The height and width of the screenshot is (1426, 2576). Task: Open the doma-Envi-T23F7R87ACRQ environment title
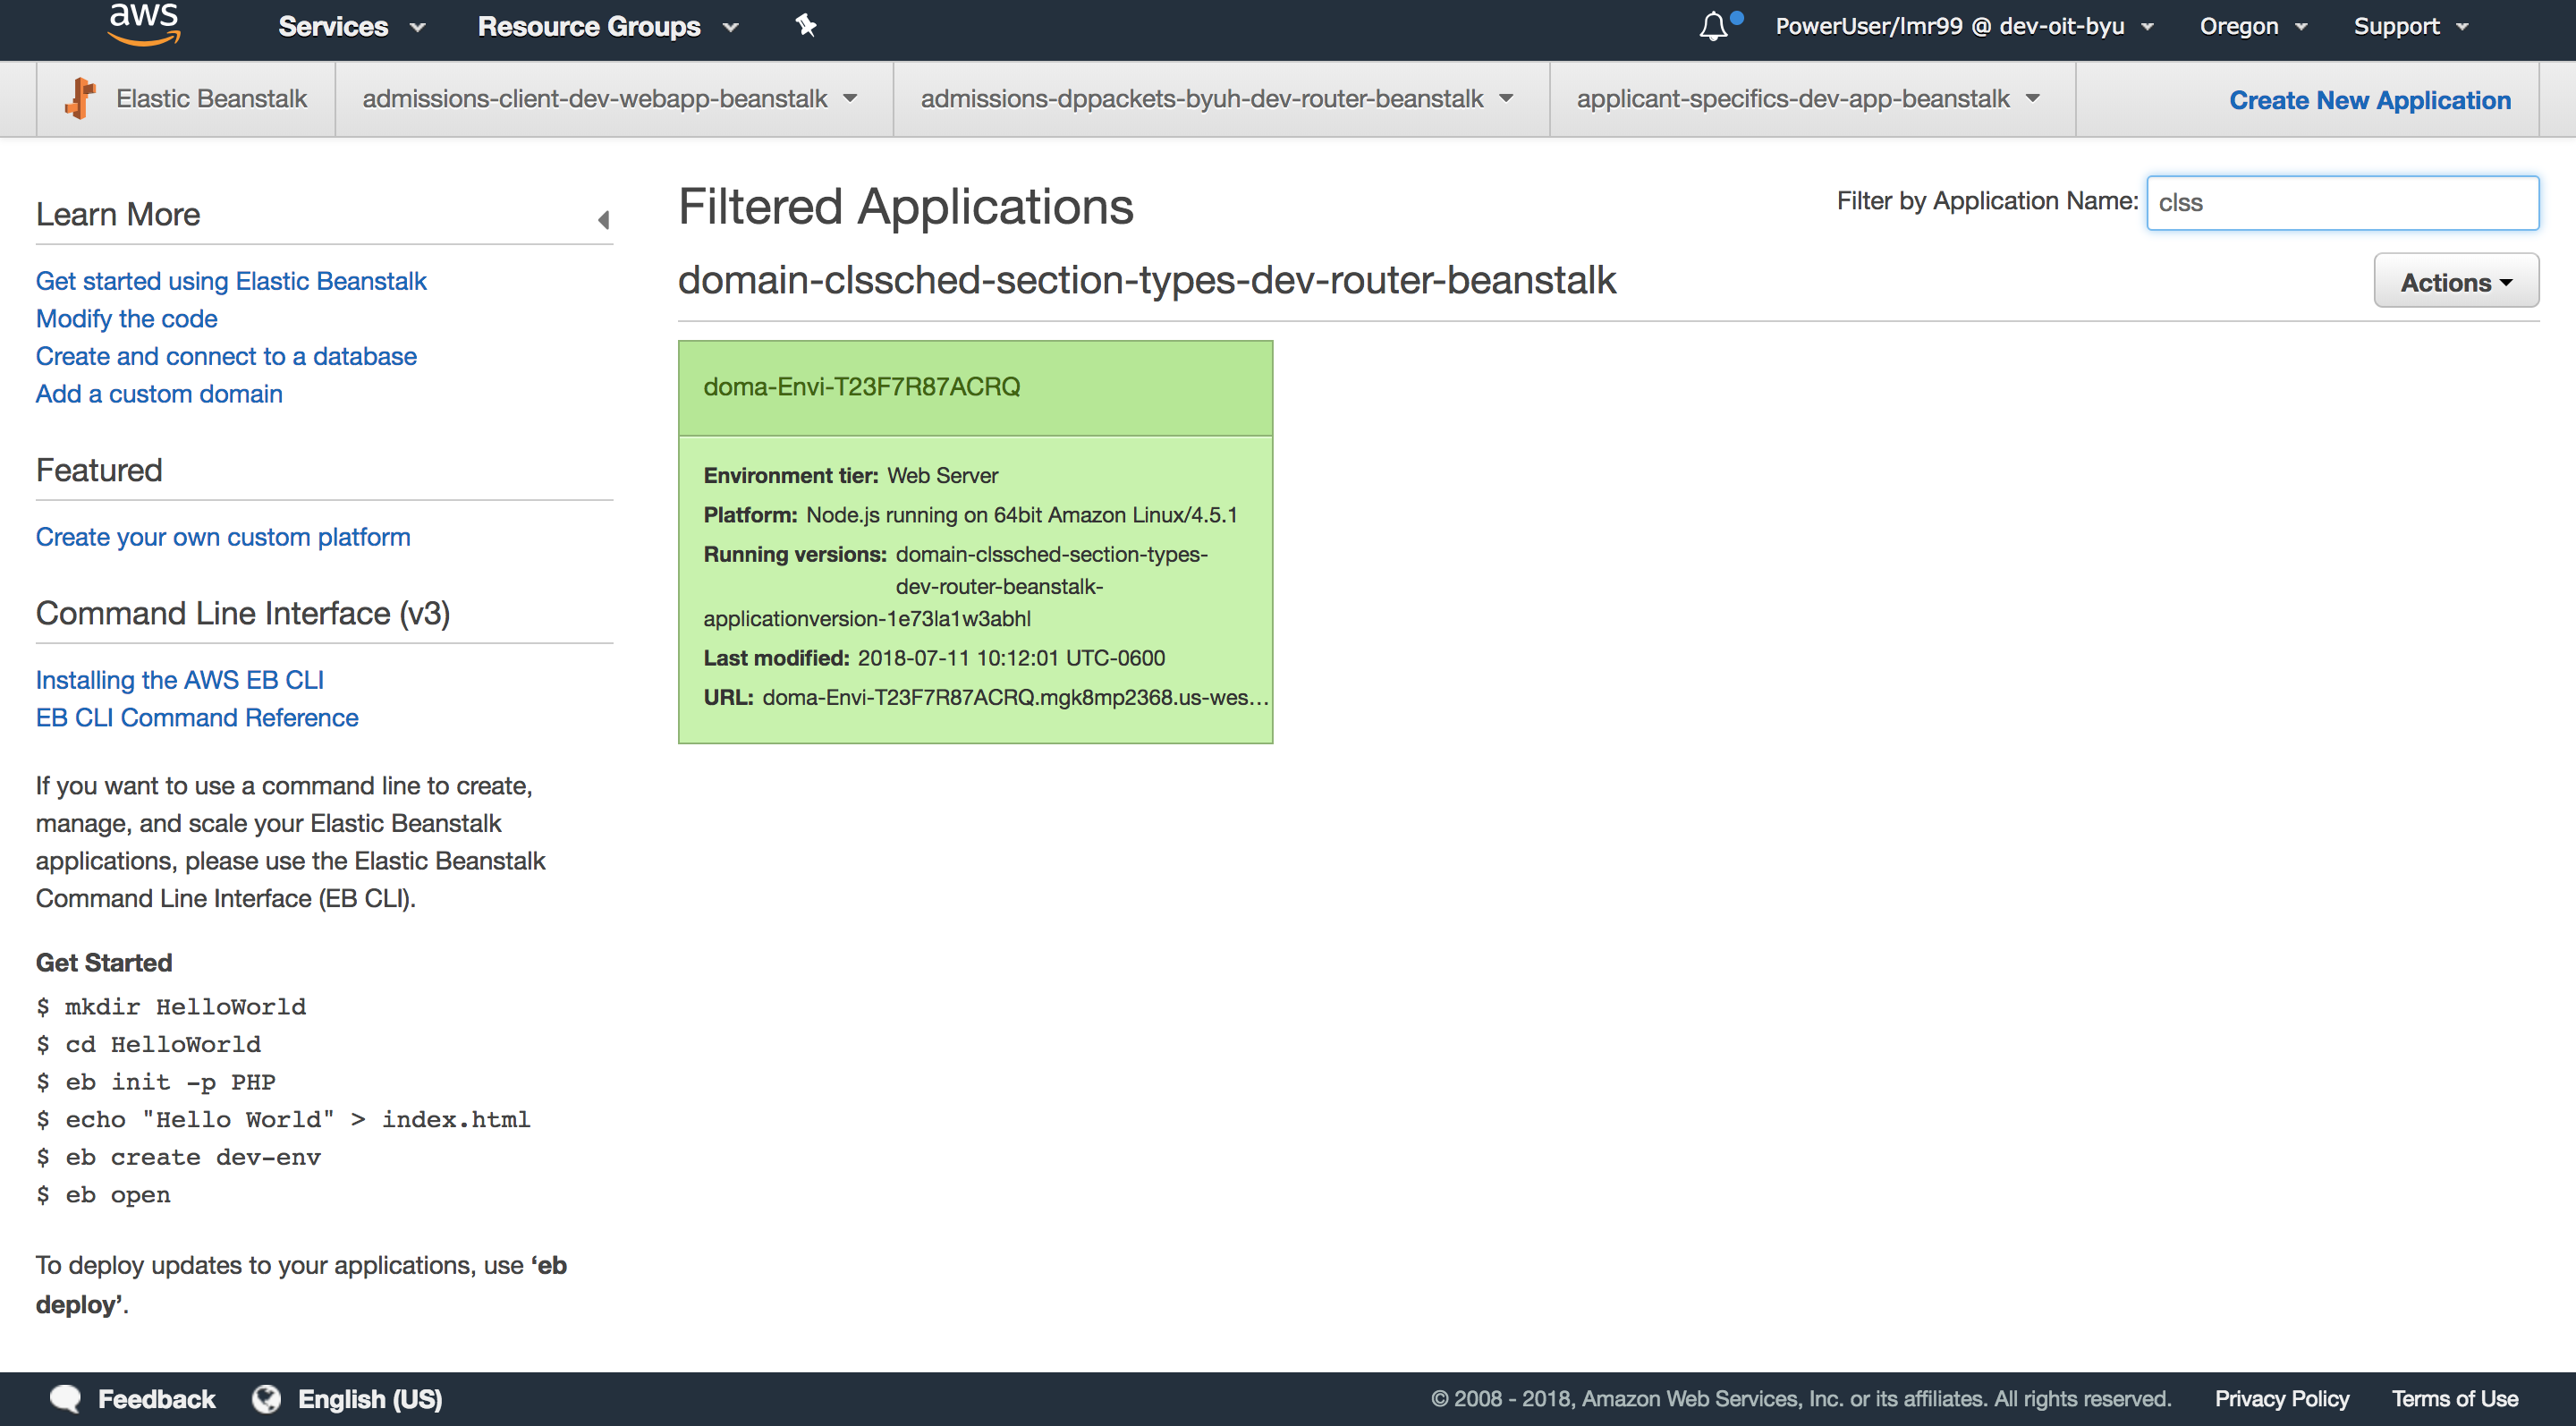click(x=862, y=387)
